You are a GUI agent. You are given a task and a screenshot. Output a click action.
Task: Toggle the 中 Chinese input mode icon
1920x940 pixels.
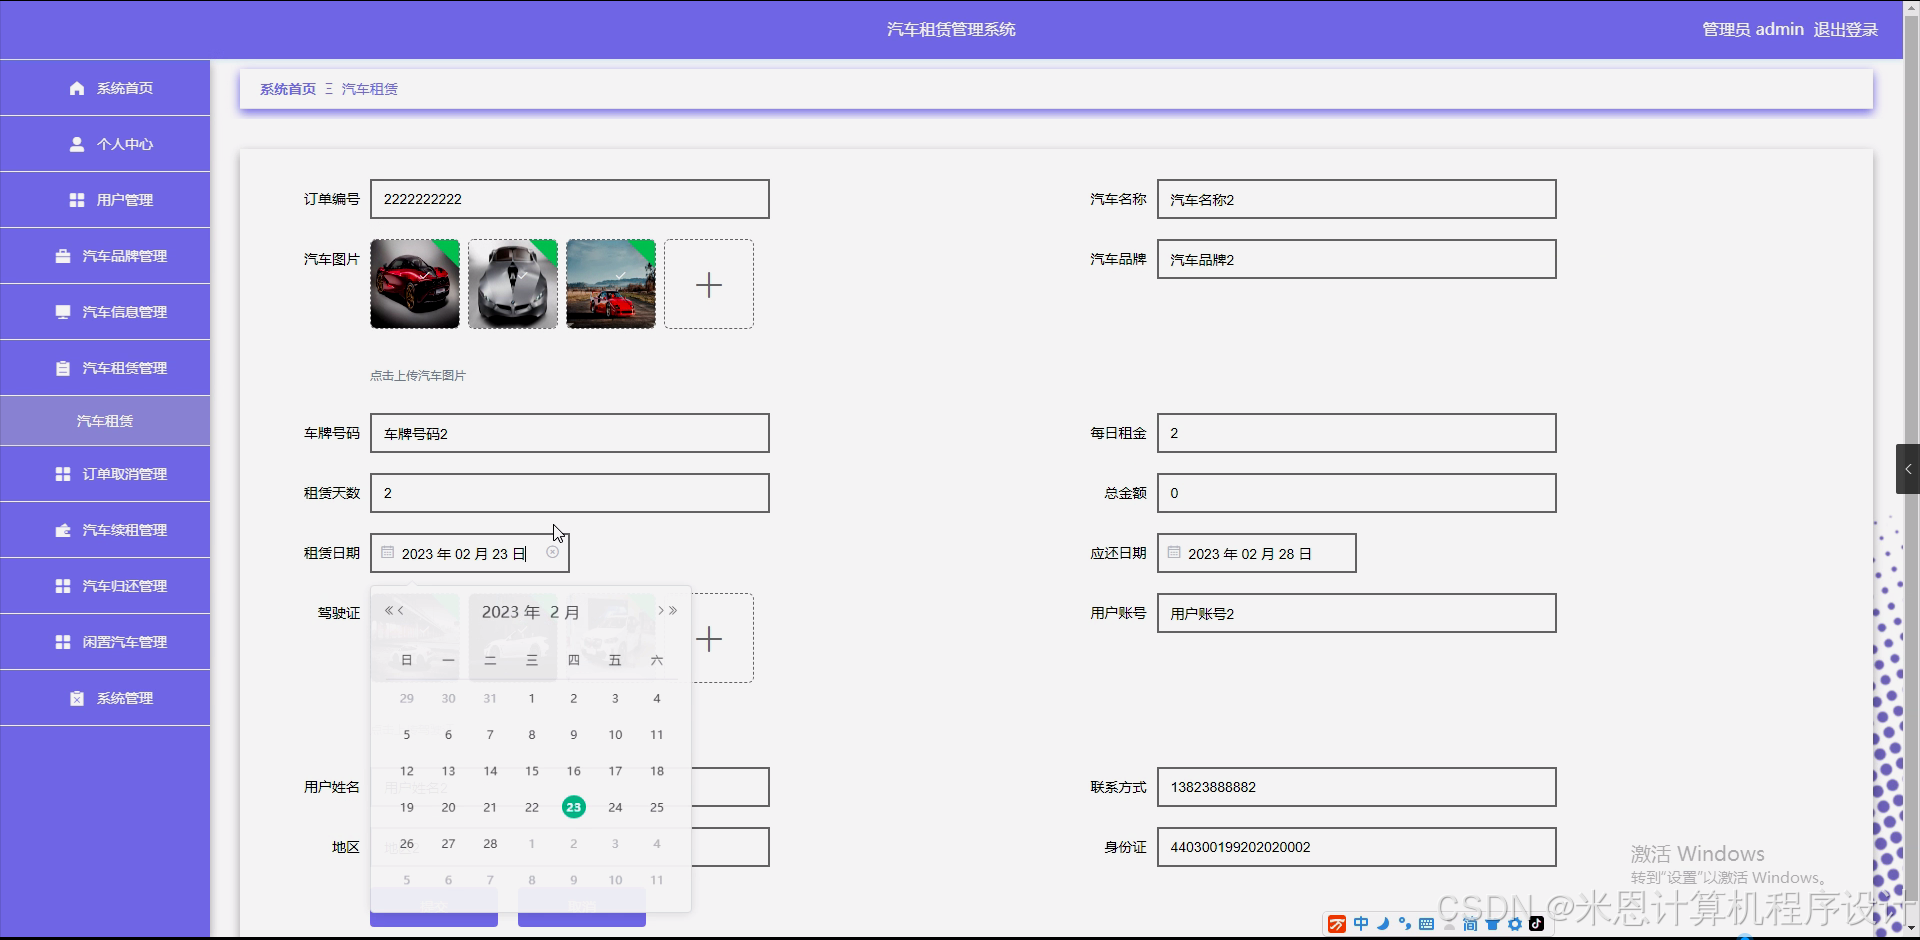pos(1361,924)
